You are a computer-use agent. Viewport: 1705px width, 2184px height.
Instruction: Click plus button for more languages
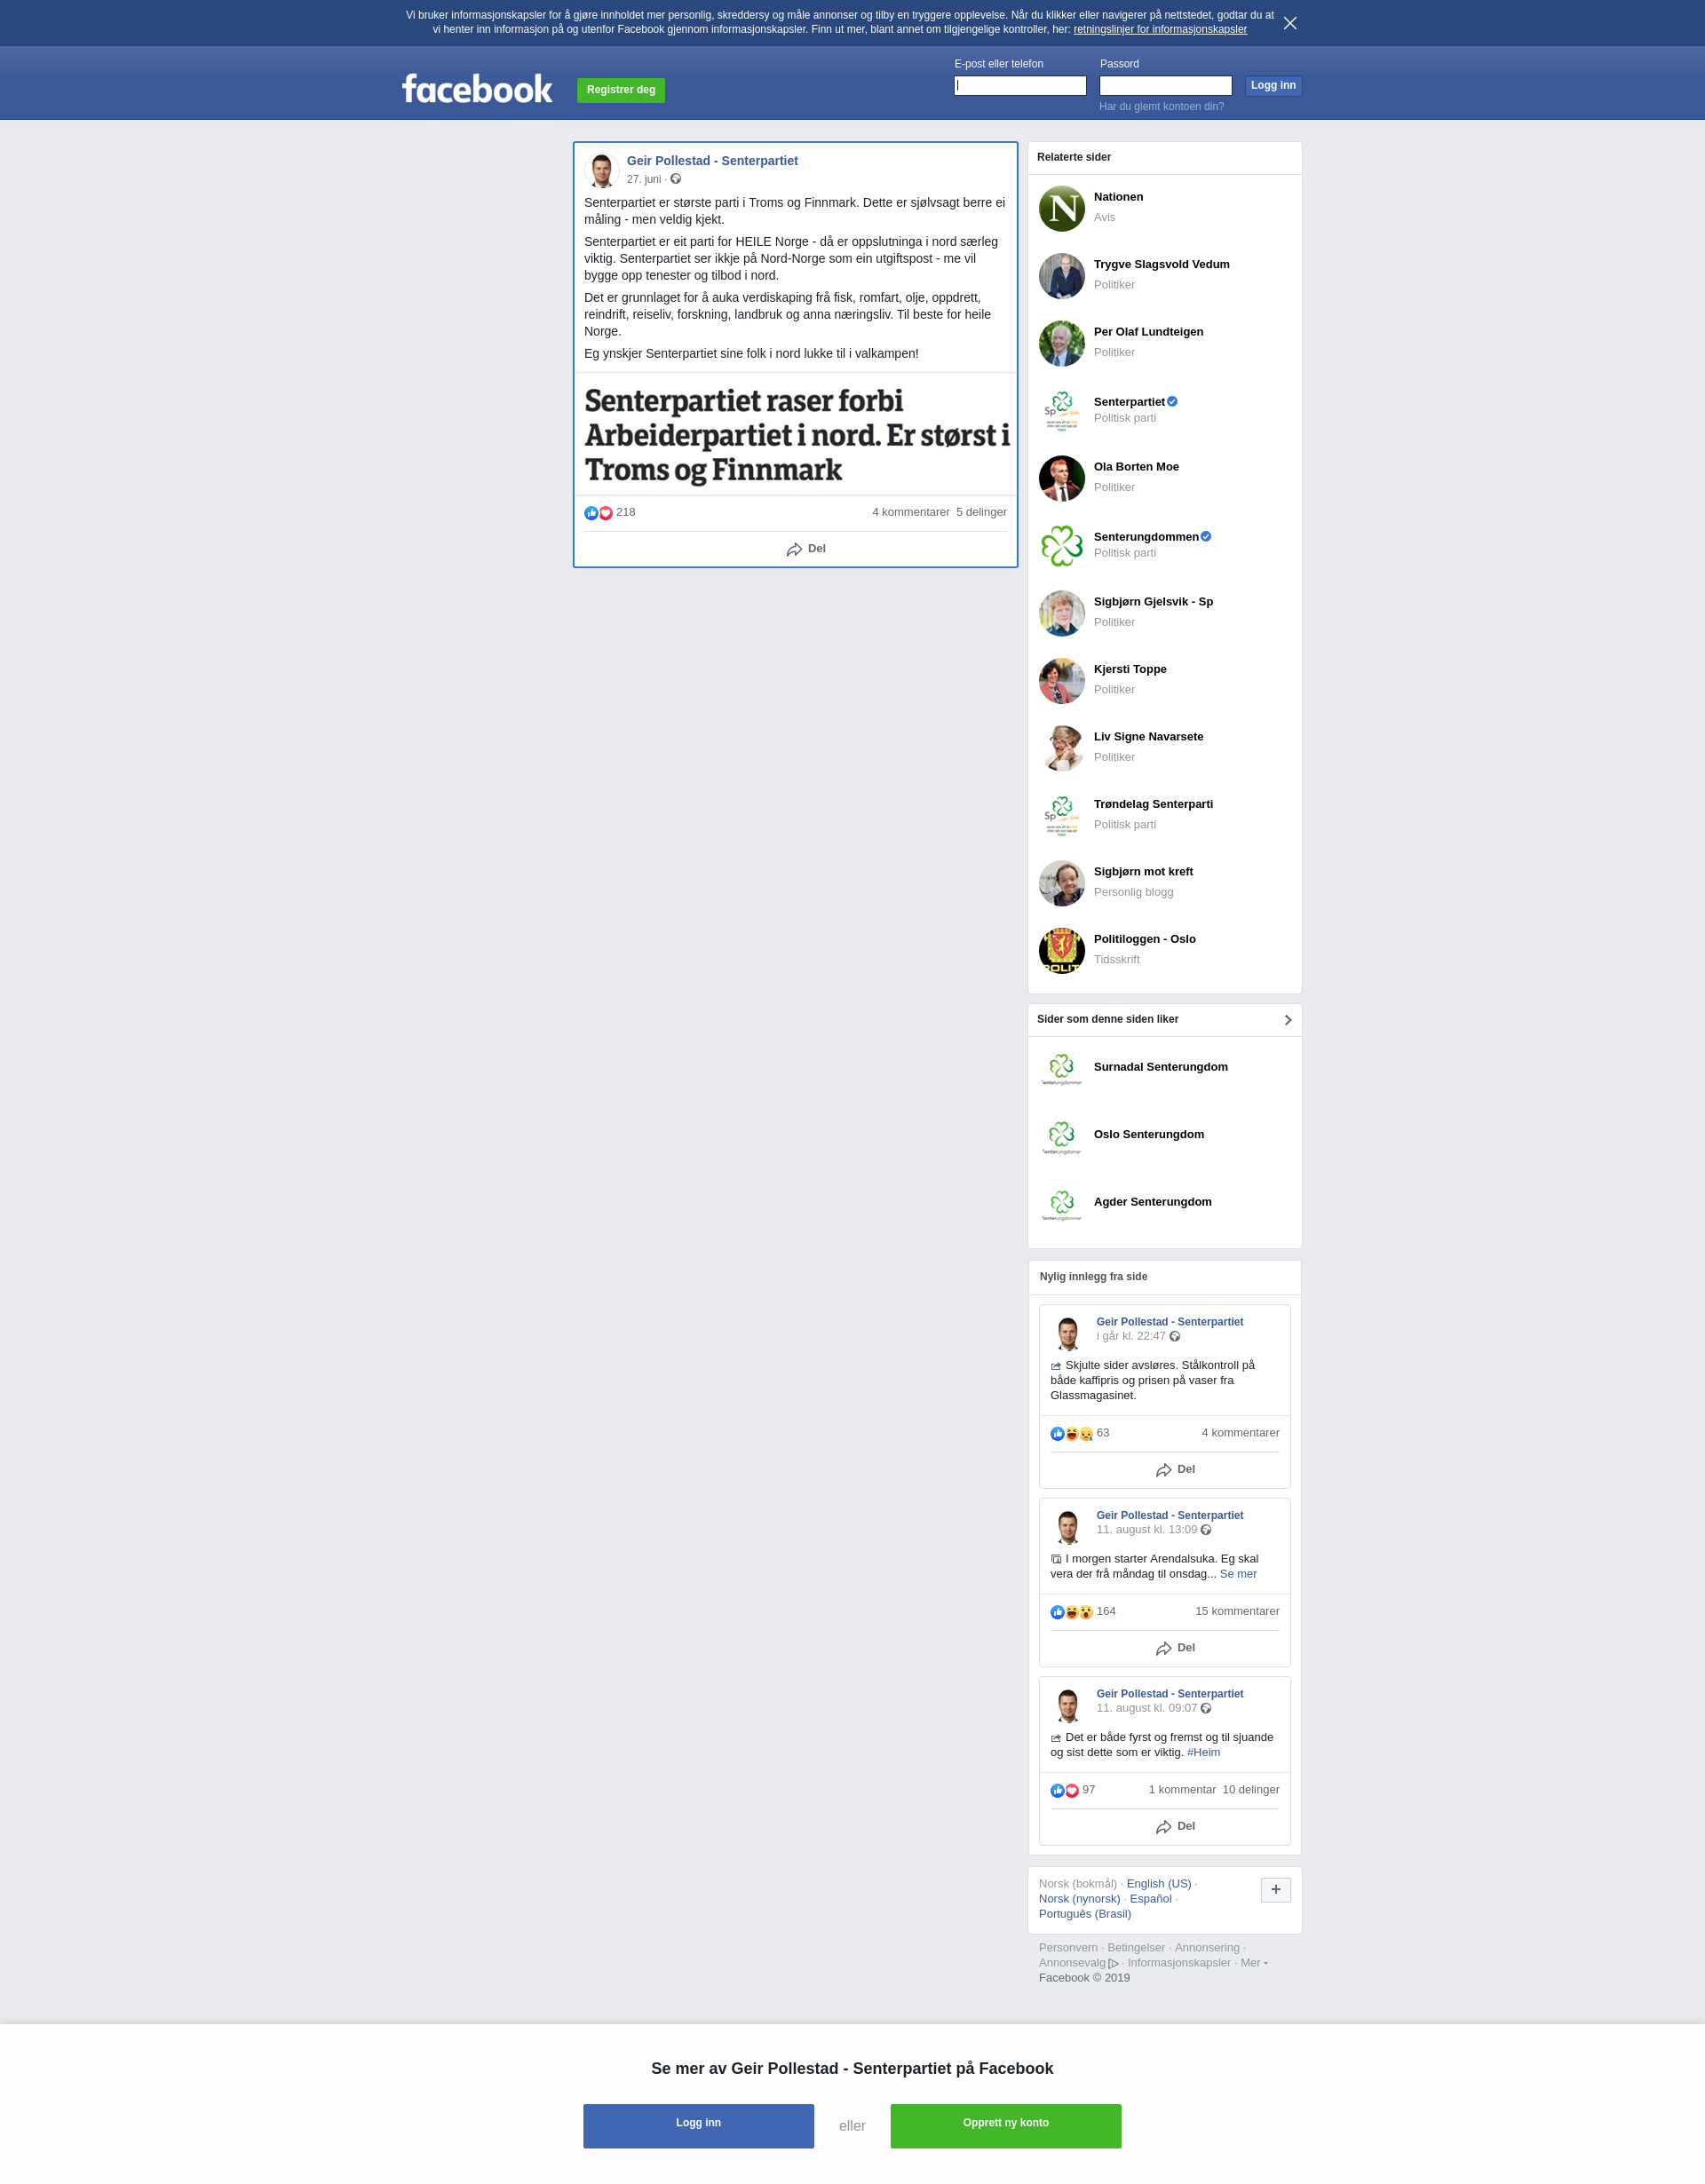point(1275,1889)
